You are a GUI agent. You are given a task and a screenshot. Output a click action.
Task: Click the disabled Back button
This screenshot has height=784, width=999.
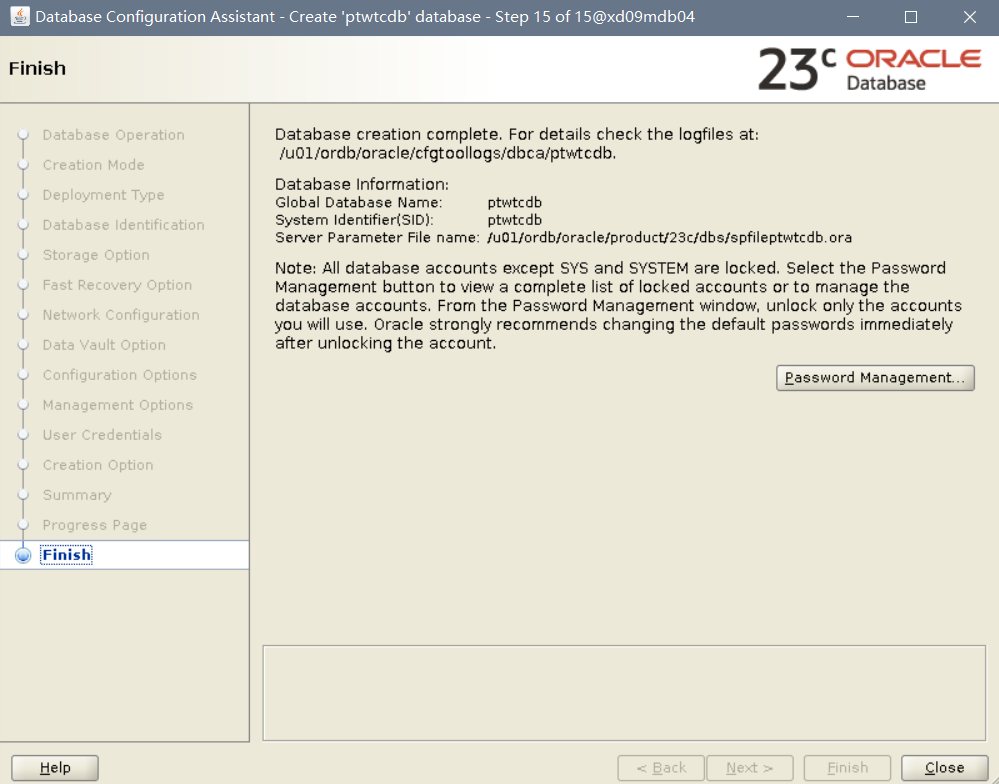[x=661, y=767]
